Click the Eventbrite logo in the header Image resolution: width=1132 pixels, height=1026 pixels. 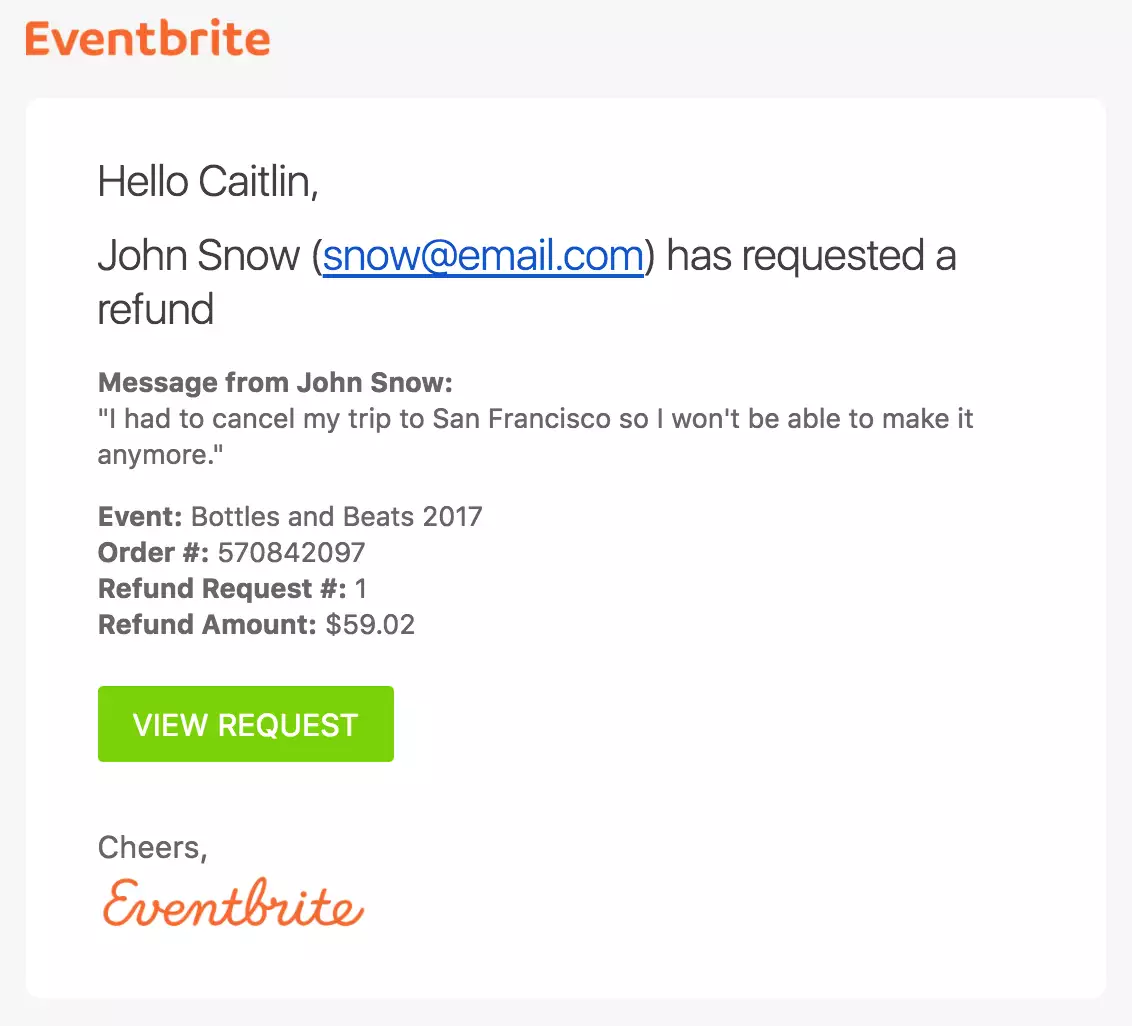coord(148,40)
